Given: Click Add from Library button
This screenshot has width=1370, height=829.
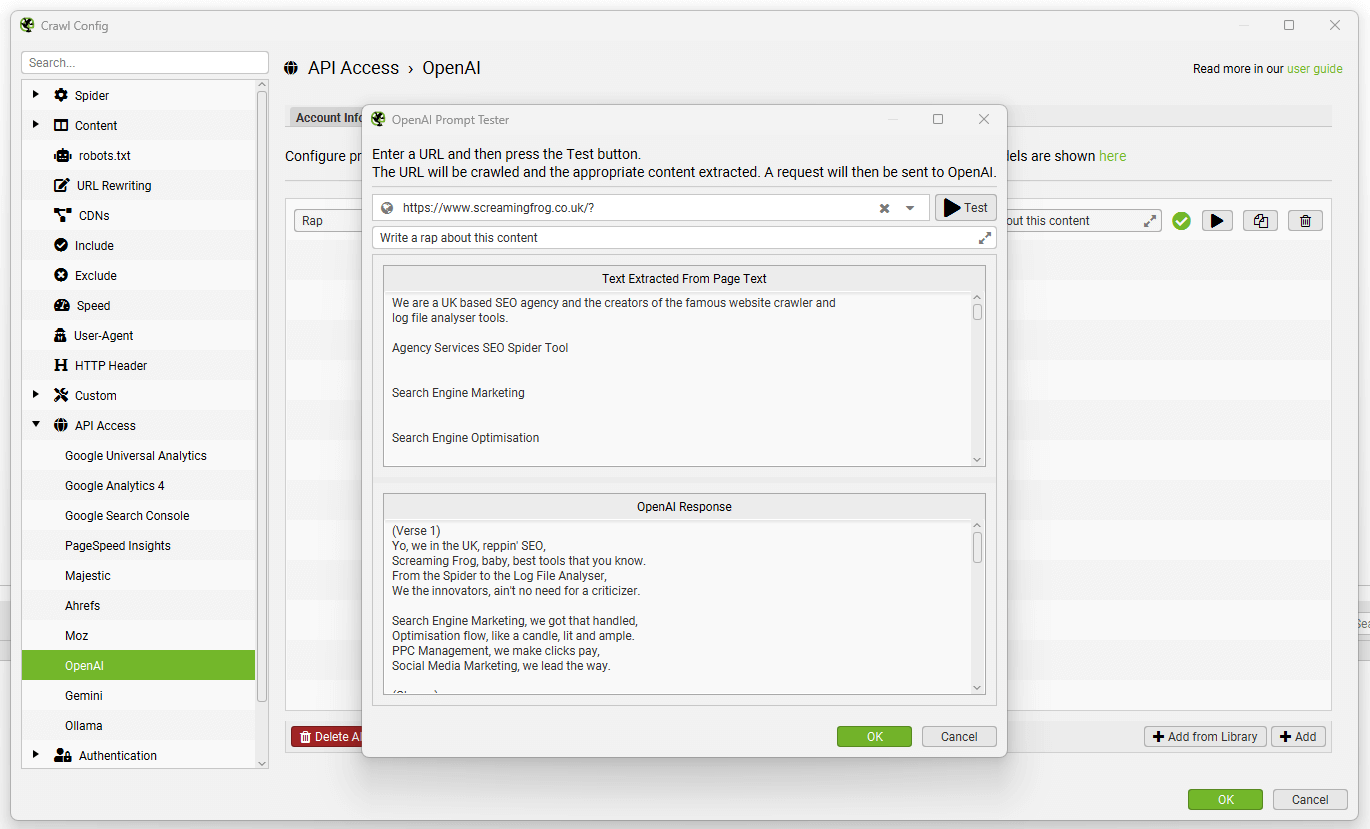Looking at the screenshot, I should point(1205,737).
